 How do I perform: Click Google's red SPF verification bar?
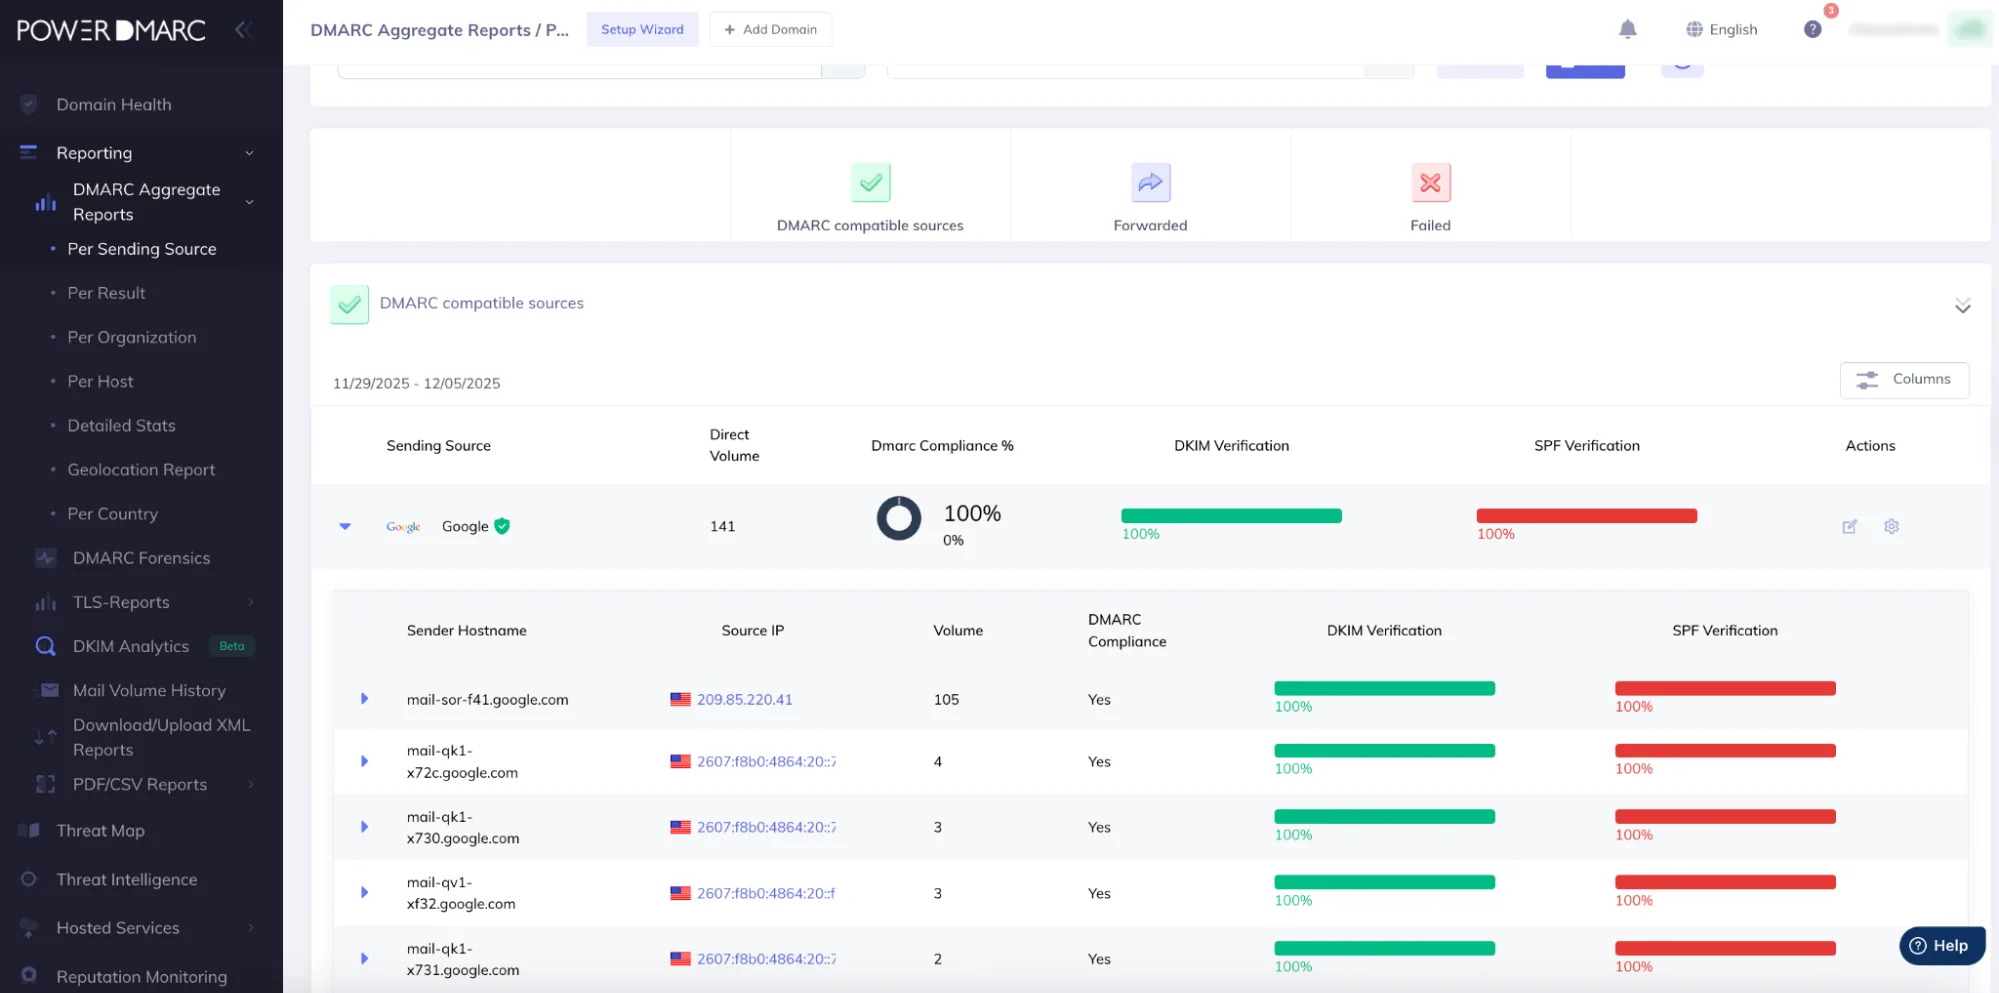1586,516
